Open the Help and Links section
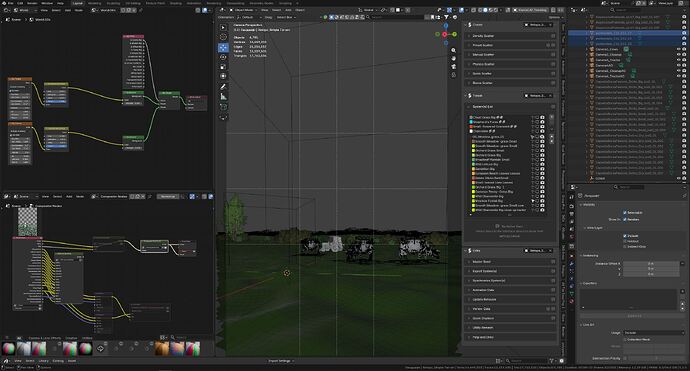The height and width of the screenshot is (371, 690). pyautogui.click(x=511, y=337)
